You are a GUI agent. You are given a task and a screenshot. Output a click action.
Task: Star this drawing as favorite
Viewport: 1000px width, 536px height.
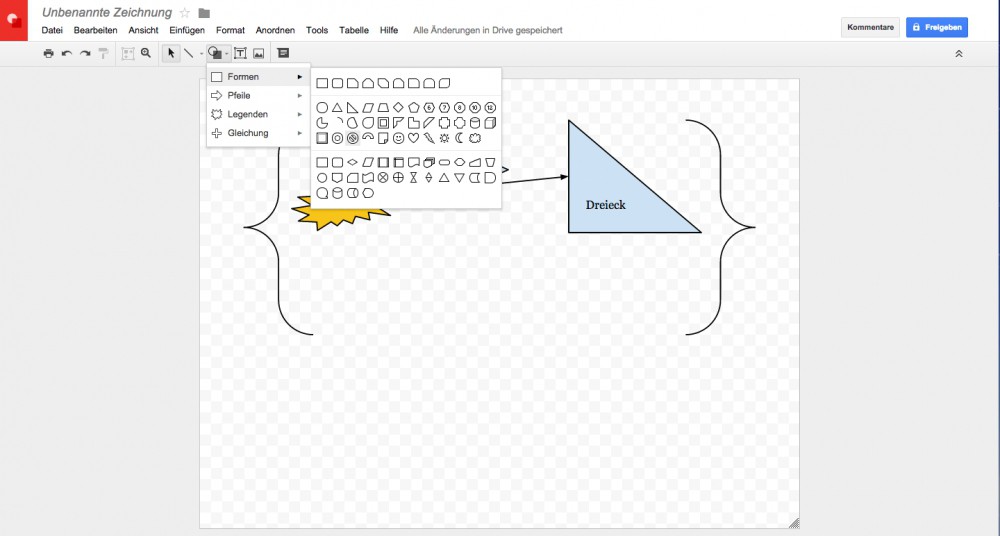tap(184, 13)
